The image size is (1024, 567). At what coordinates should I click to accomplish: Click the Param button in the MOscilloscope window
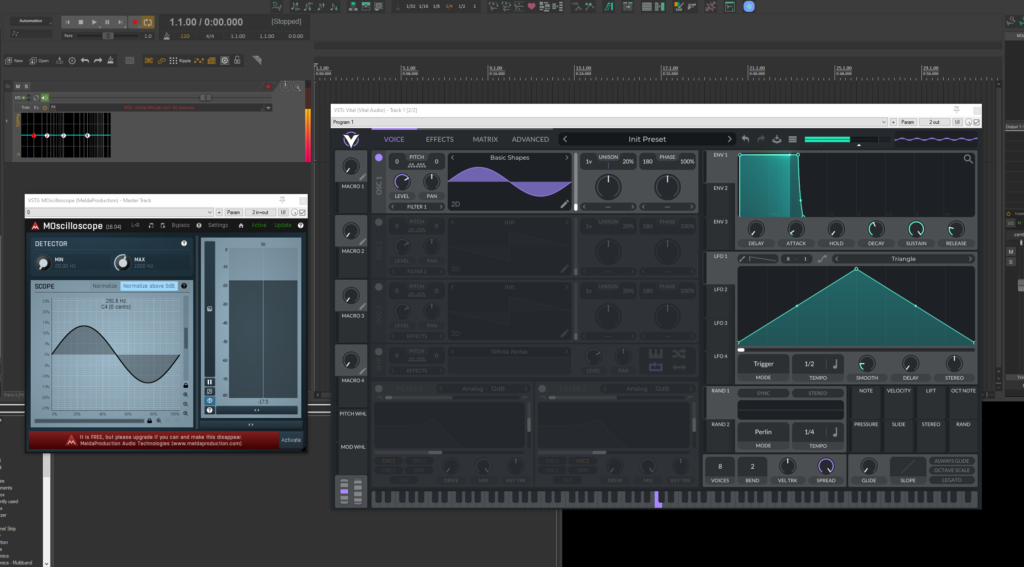(x=234, y=212)
